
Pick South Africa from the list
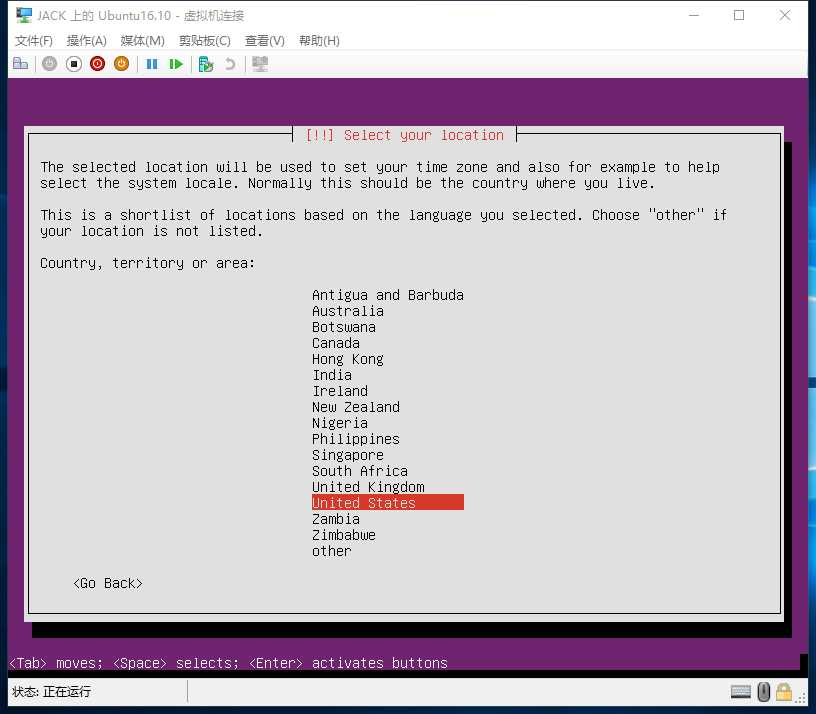pos(388,471)
